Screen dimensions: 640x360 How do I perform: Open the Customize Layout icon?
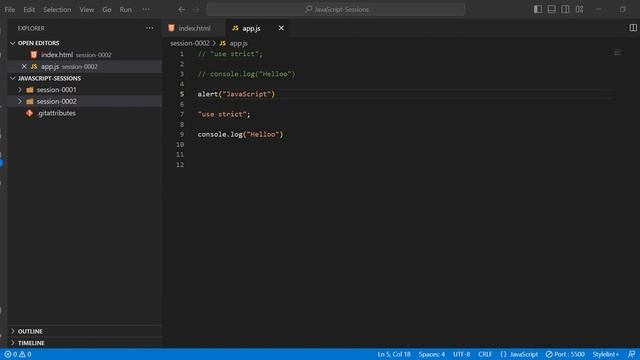(579, 9)
